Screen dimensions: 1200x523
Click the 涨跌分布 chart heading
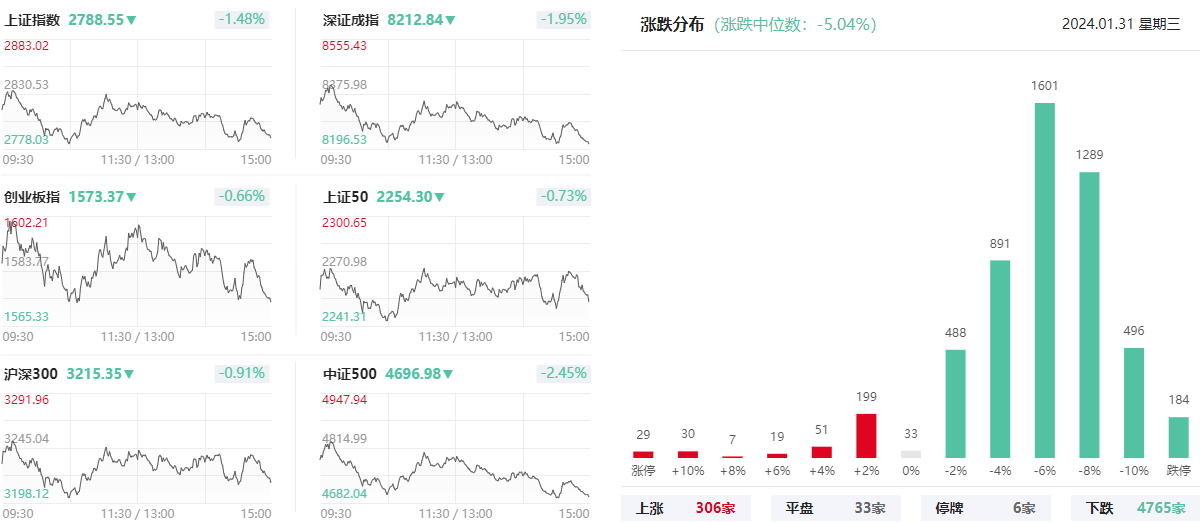click(673, 25)
